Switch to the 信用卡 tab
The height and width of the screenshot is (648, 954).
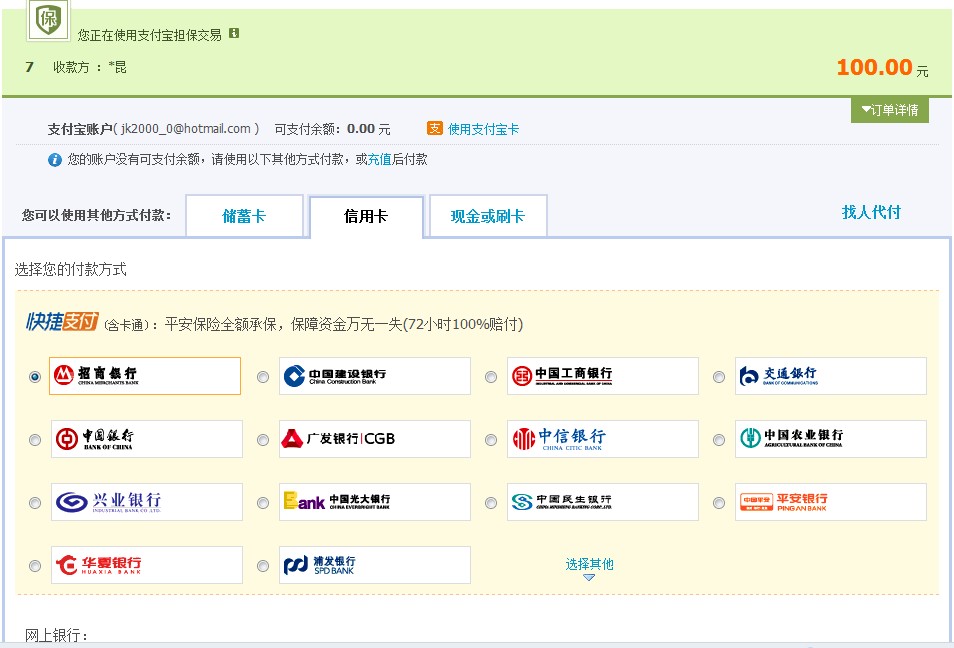(366, 216)
